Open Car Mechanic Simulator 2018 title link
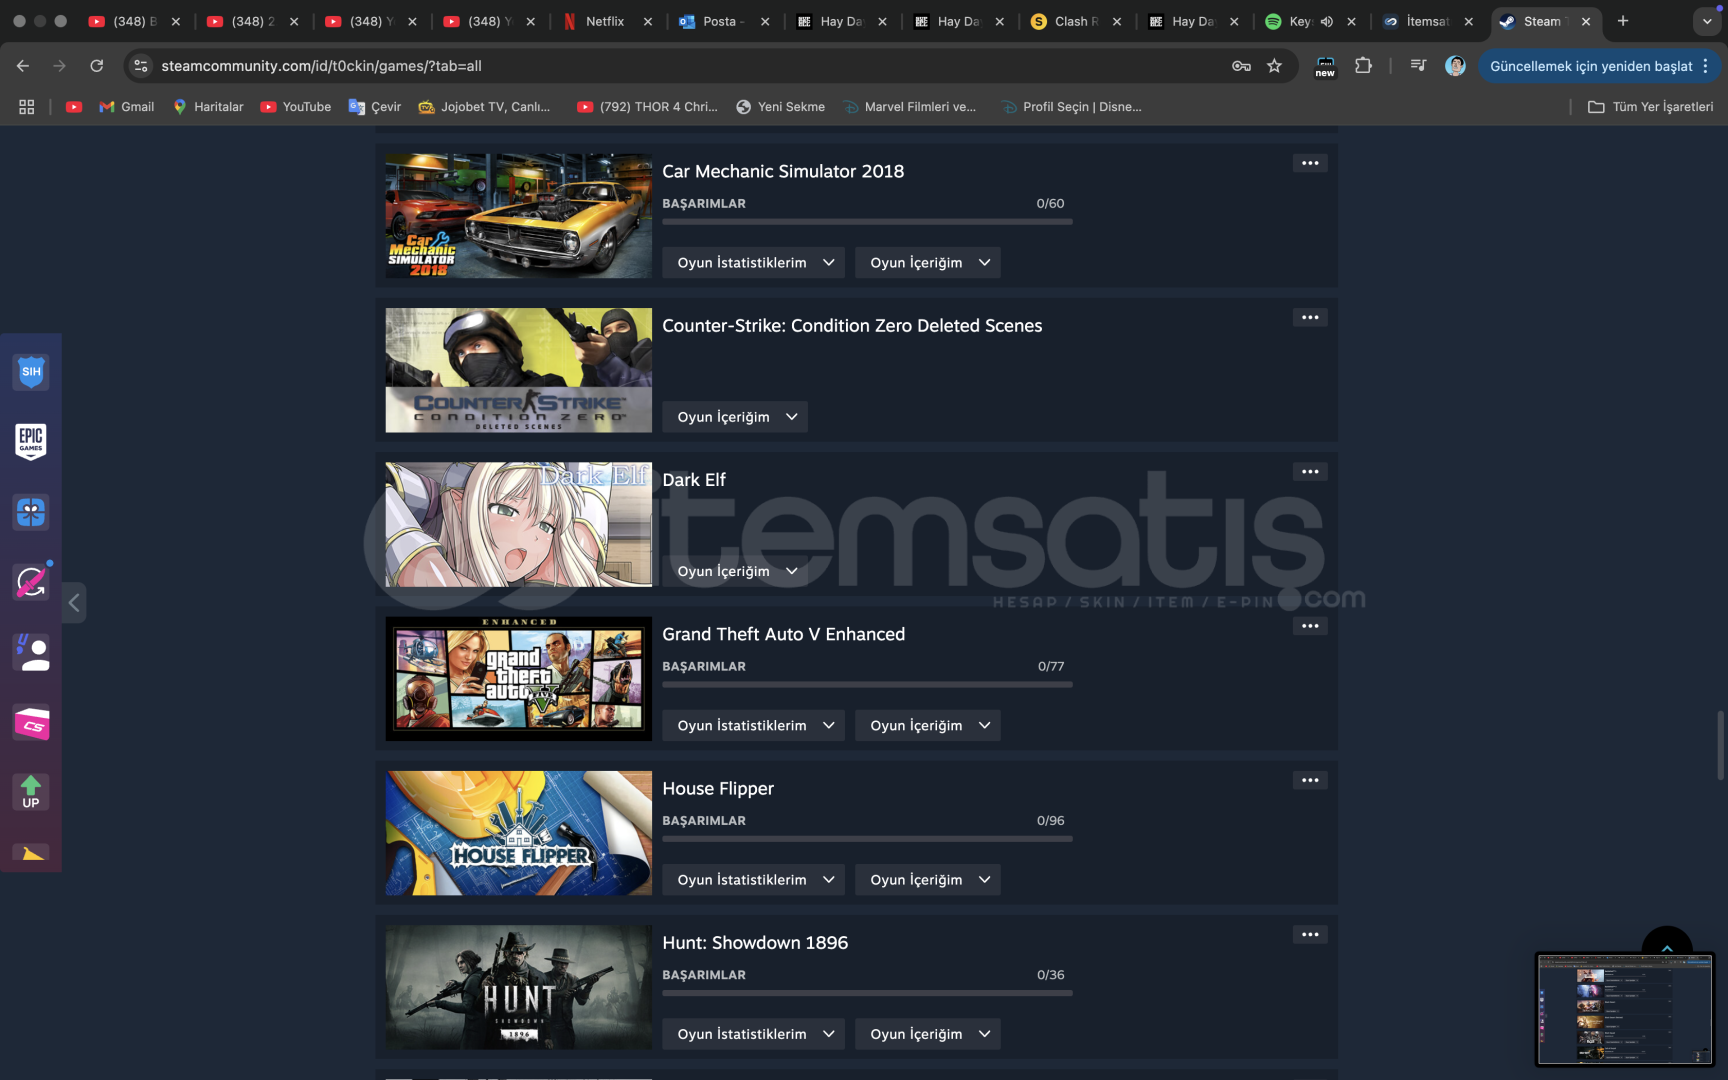Viewport: 1728px width, 1080px height. coord(783,171)
